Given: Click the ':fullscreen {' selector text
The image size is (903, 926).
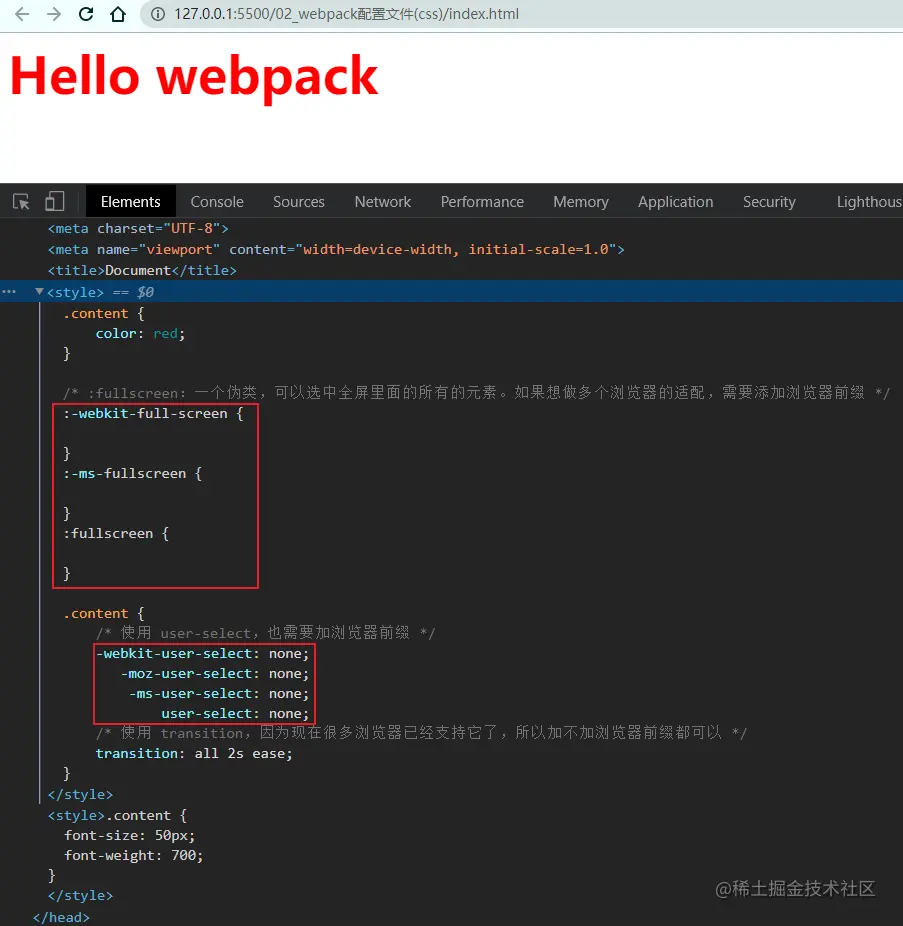Looking at the screenshot, I should 116,534.
